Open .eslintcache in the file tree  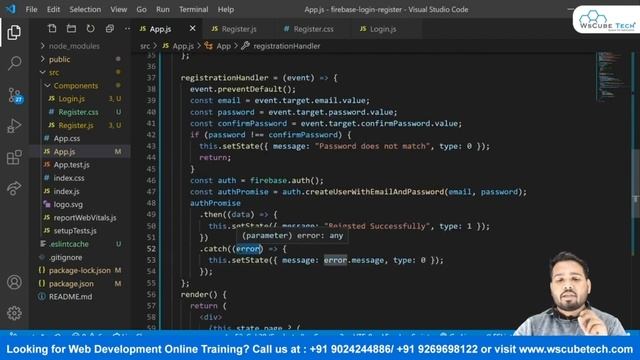tap(80, 244)
